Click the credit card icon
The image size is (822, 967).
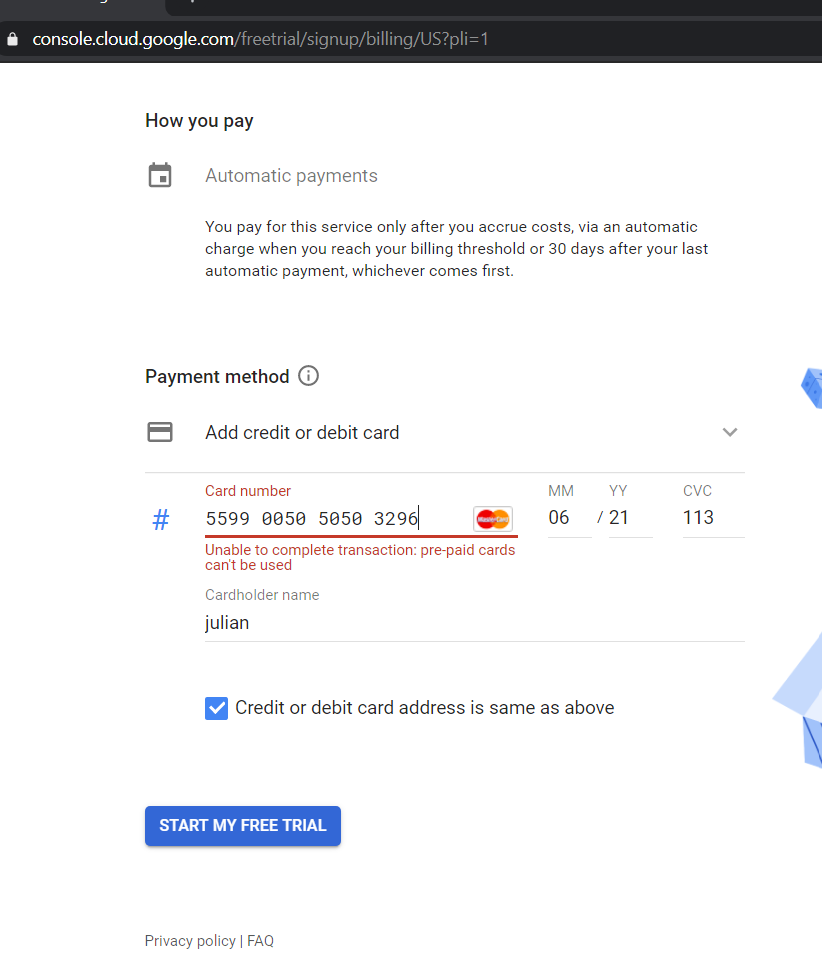pos(160,432)
